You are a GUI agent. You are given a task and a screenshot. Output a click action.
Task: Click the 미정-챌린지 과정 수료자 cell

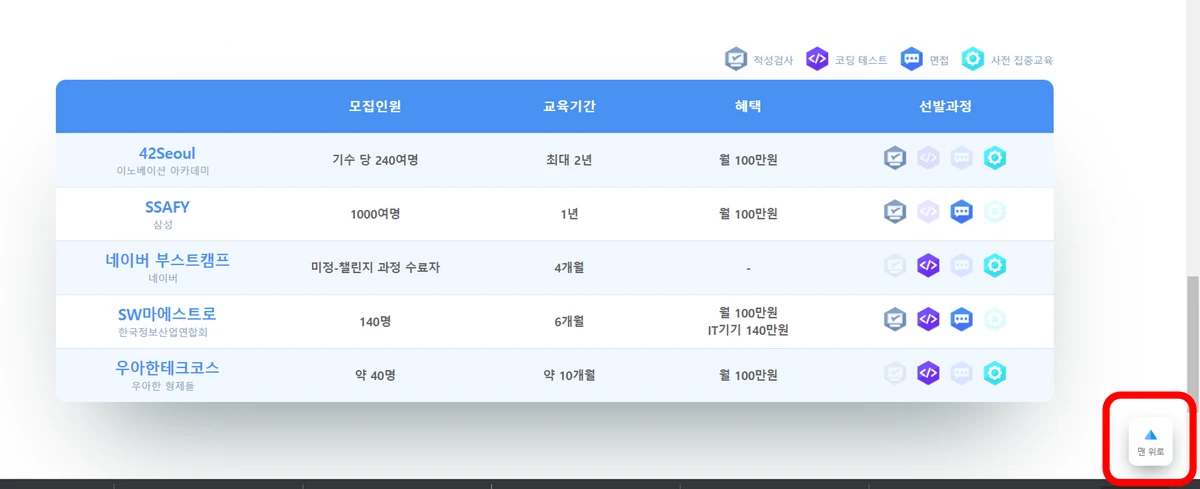375,268
